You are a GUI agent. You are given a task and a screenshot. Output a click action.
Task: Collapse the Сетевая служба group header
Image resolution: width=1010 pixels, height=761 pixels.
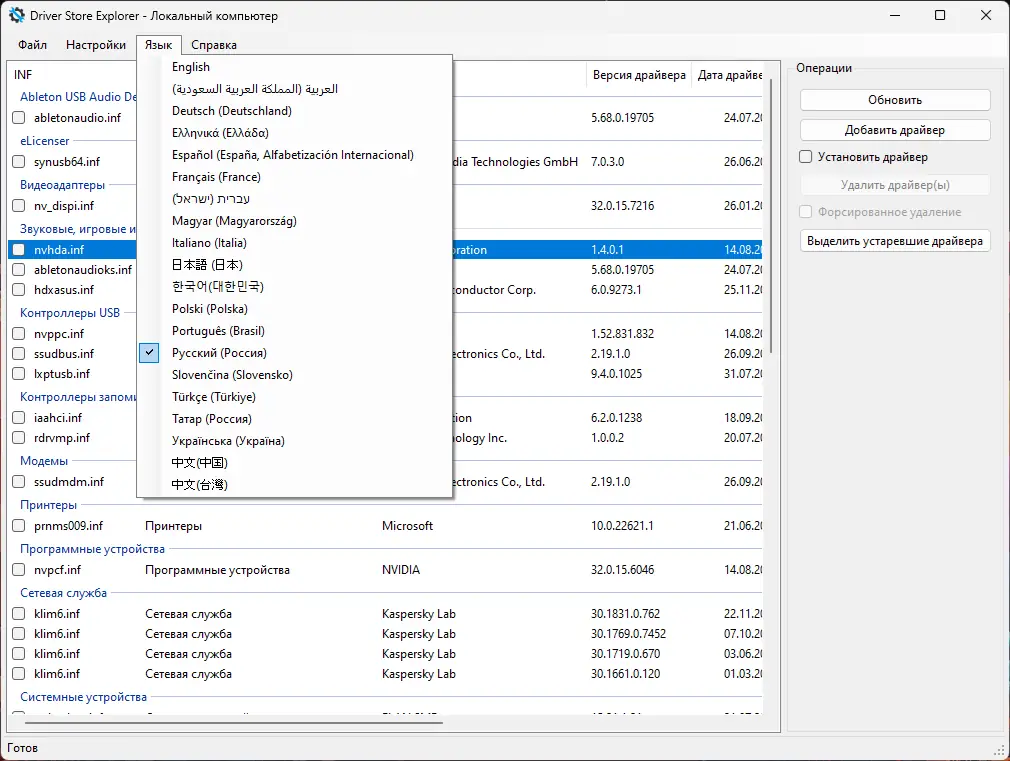(x=62, y=592)
